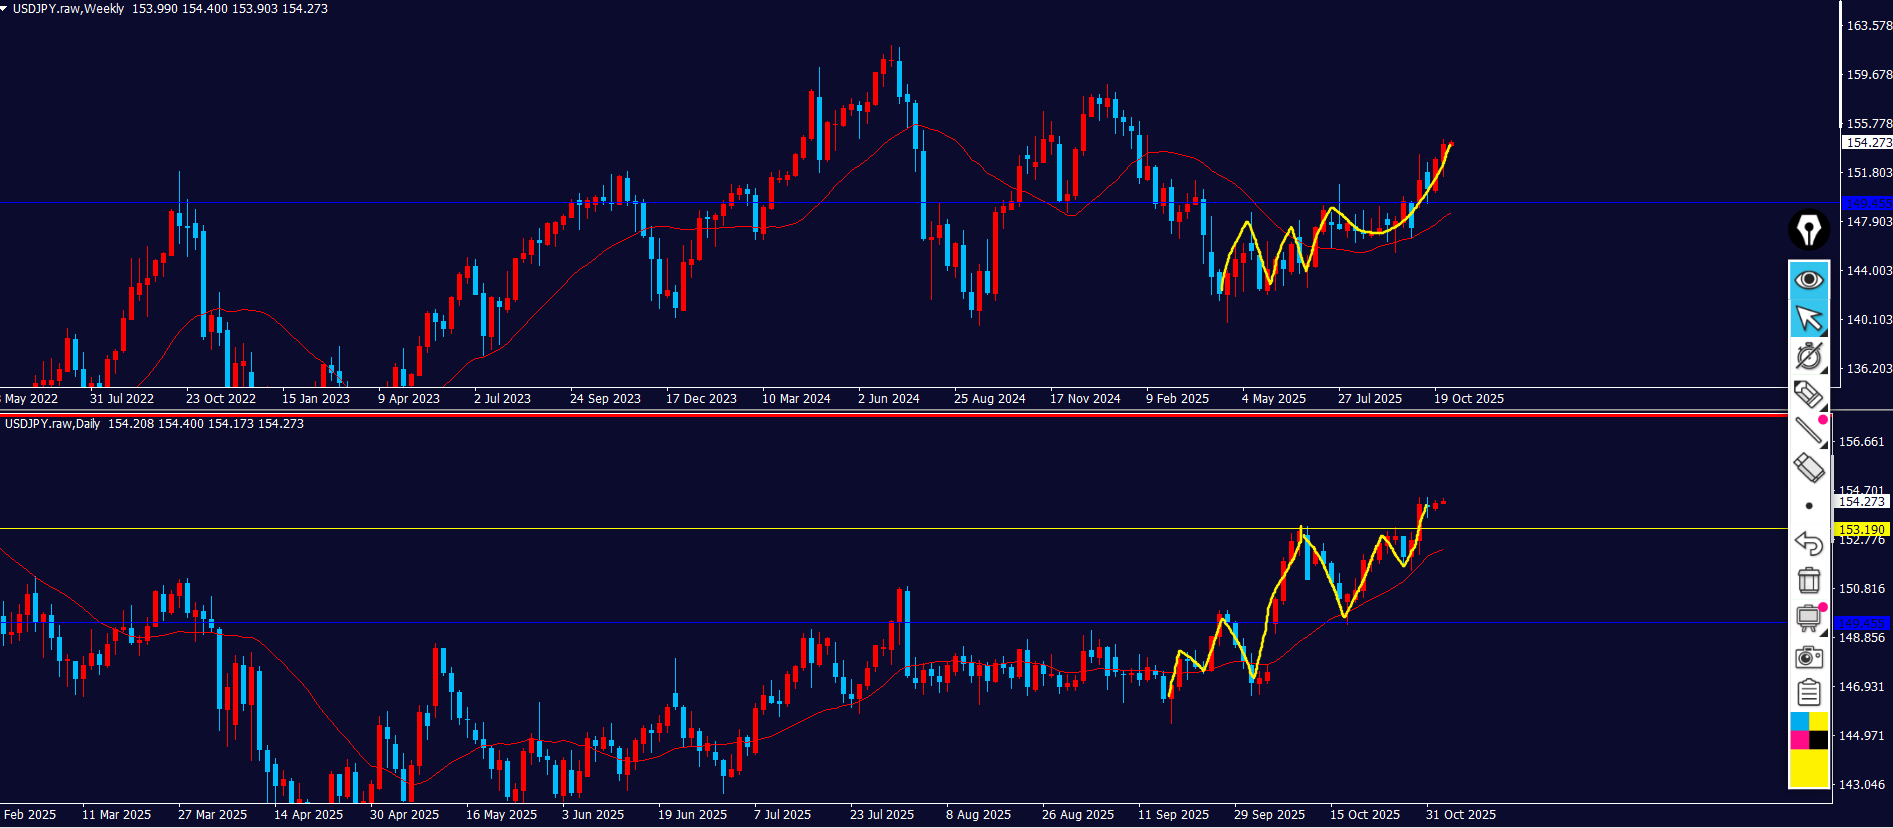Viewport: 1893px width, 828px height.
Task: Click the 154.273 price label on weekly chart
Action: 1867,142
